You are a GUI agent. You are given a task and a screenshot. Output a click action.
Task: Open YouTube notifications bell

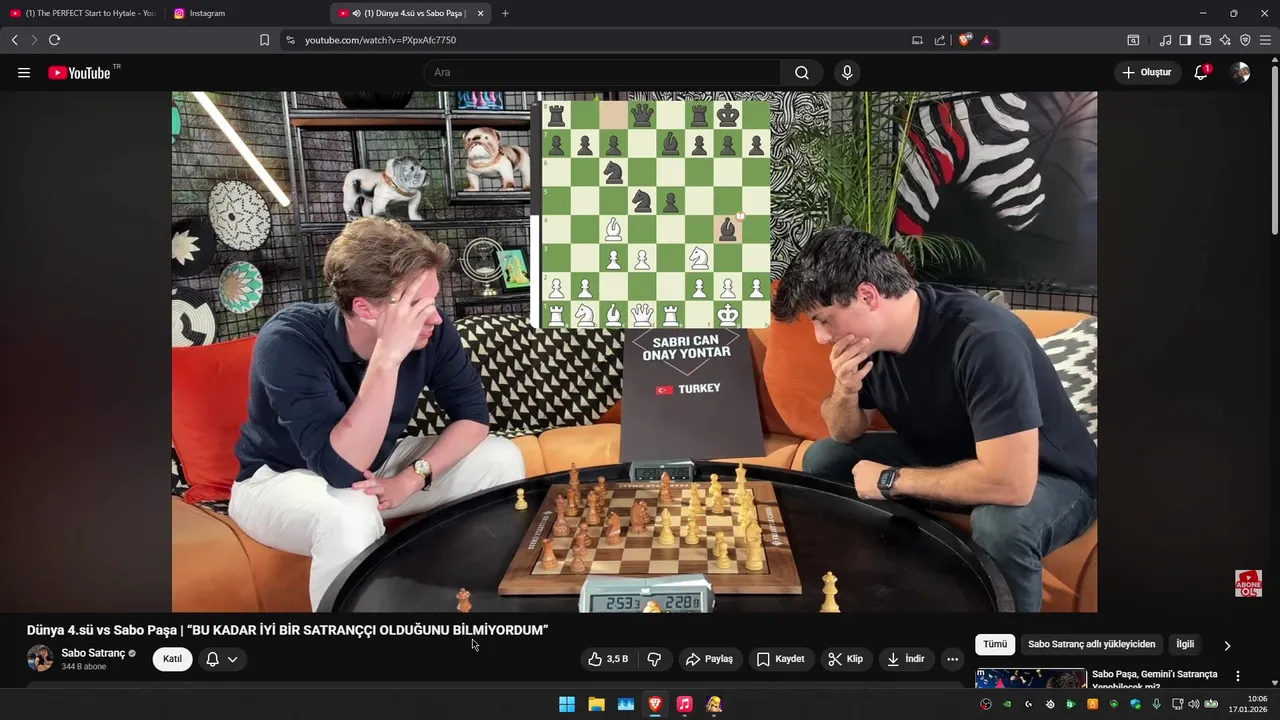click(x=1201, y=73)
